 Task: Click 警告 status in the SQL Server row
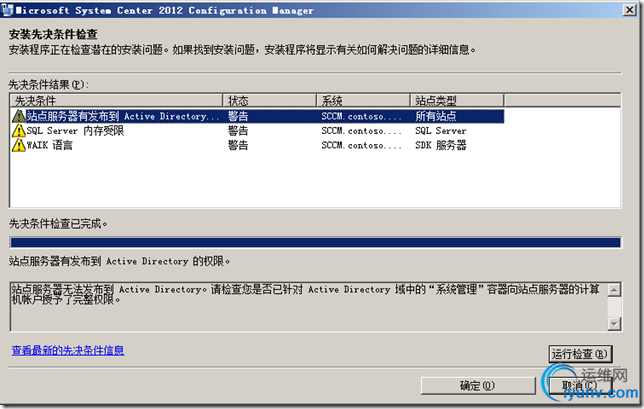pyautogui.click(x=238, y=131)
